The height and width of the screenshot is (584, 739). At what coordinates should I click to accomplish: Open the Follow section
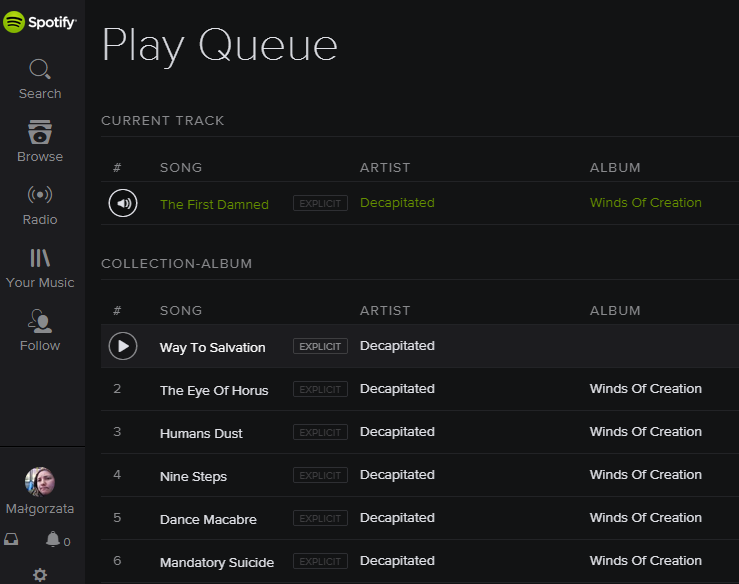click(x=40, y=330)
